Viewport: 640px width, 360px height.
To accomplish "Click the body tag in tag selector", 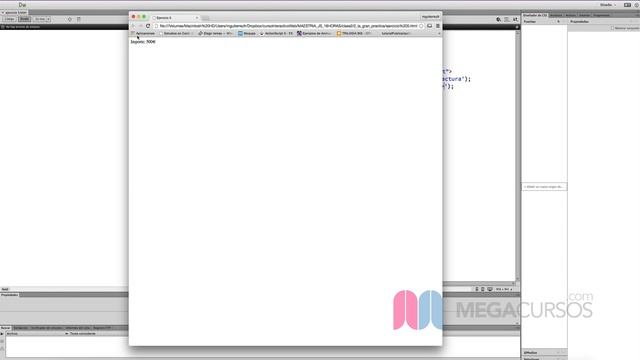I will [5, 289].
